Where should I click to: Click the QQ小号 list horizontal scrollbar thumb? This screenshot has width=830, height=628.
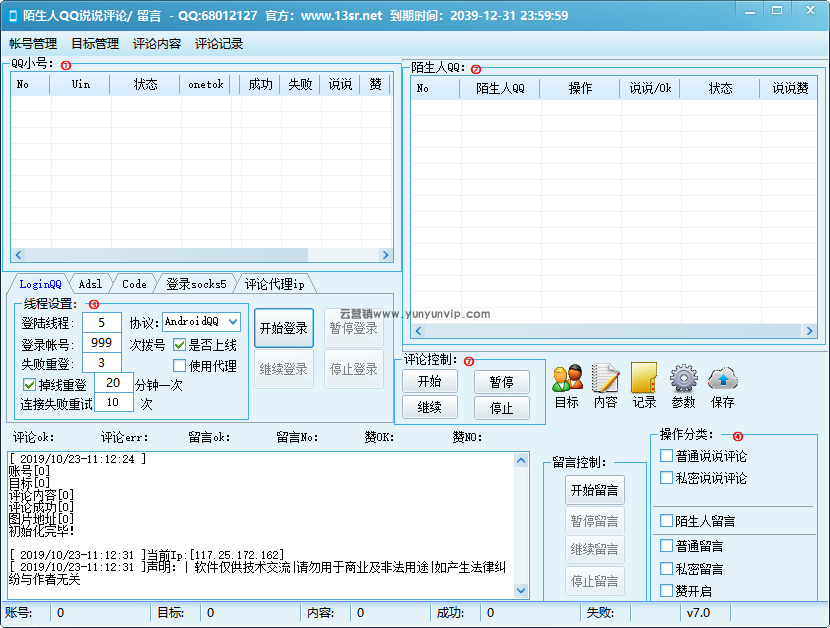[166, 255]
